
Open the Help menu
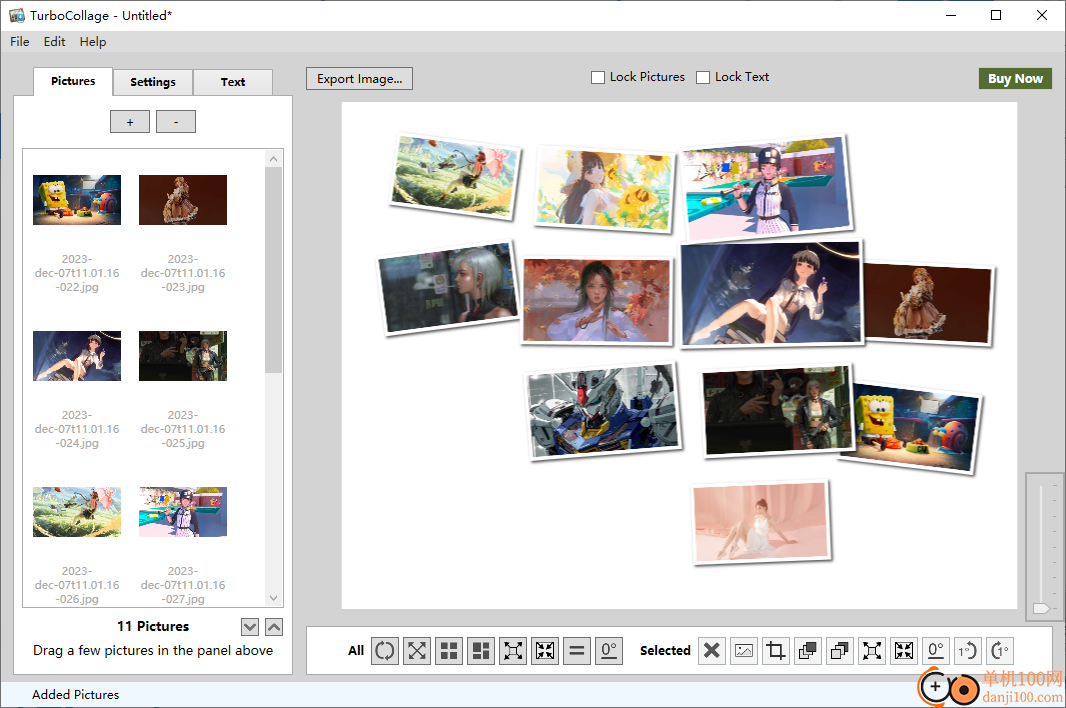pyautogui.click(x=92, y=41)
